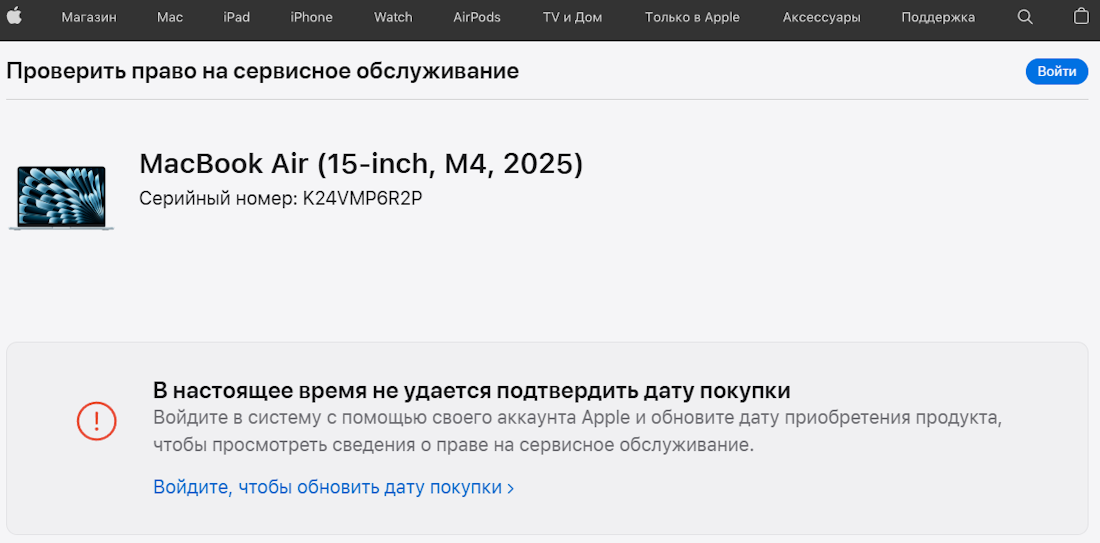Screen dimensions: 1100x543
Task: Open the Аксессуары menu item
Action: pos(821,18)
